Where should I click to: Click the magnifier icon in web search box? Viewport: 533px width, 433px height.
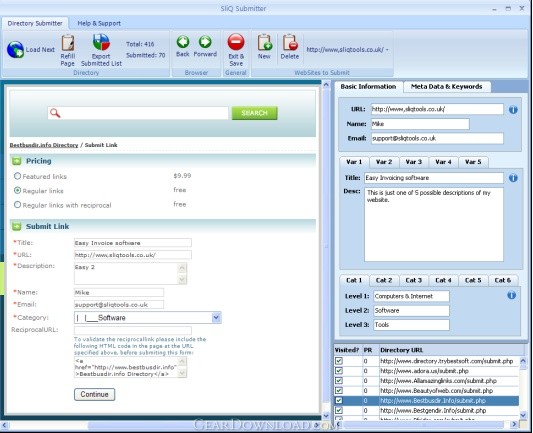pyautogui.click(x=55, y=113)
